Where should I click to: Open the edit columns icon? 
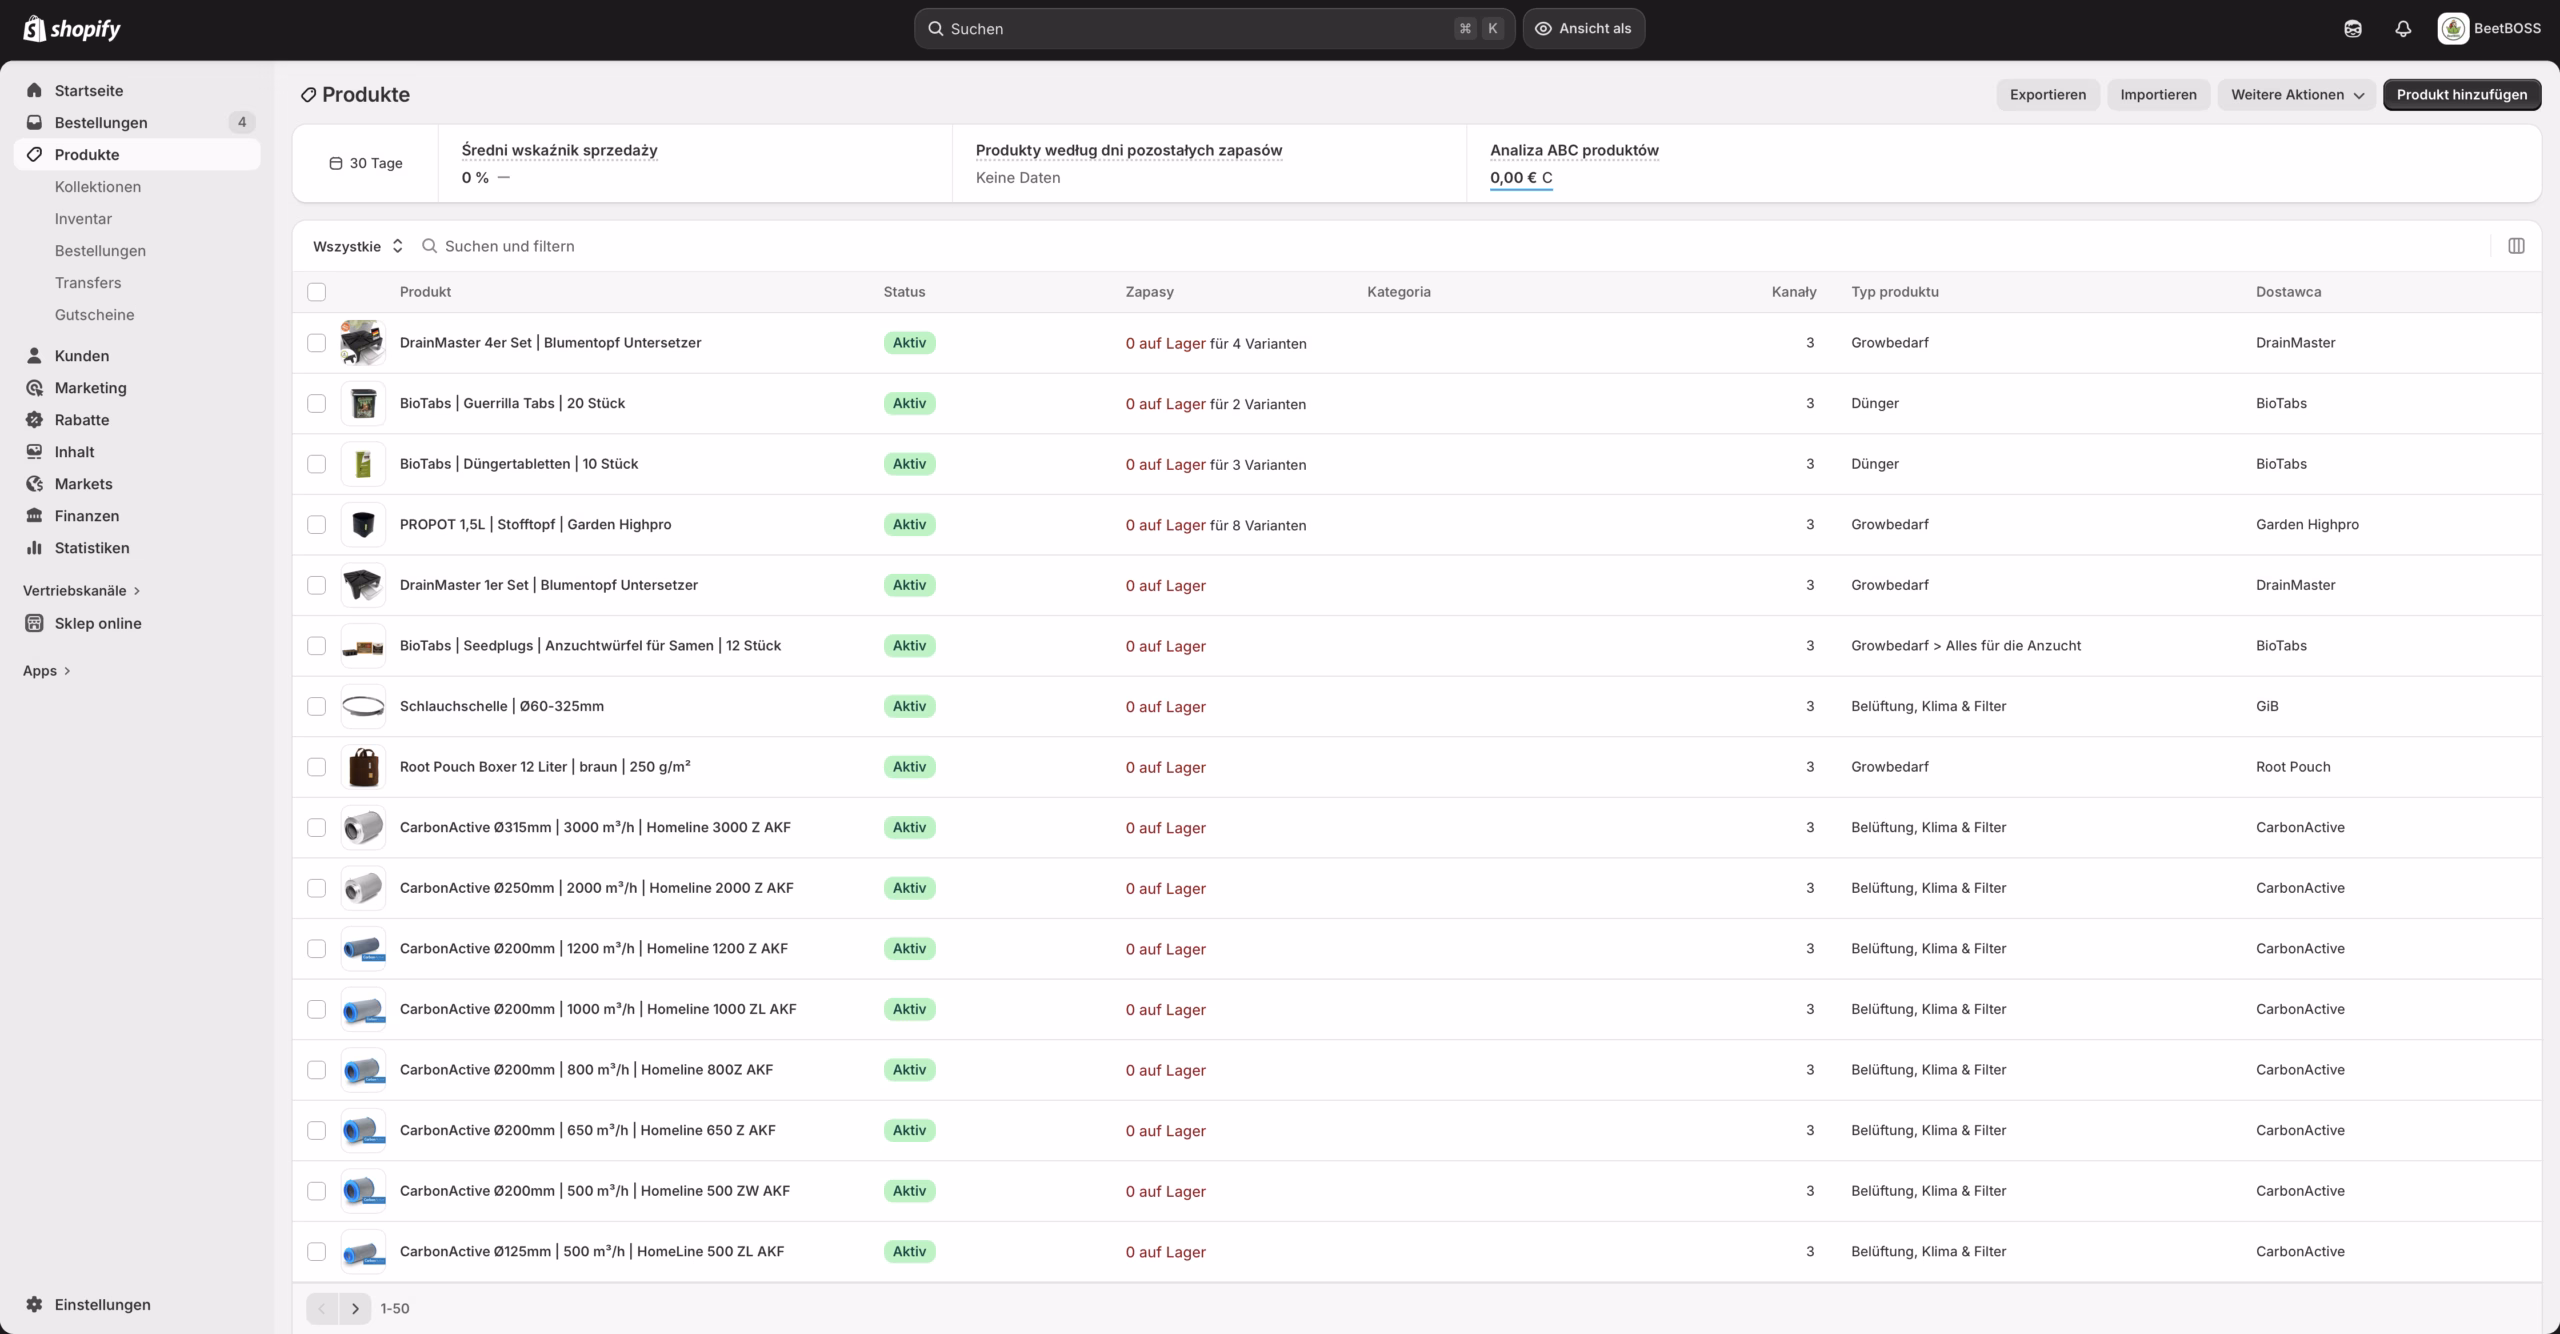coord(2516,246)
